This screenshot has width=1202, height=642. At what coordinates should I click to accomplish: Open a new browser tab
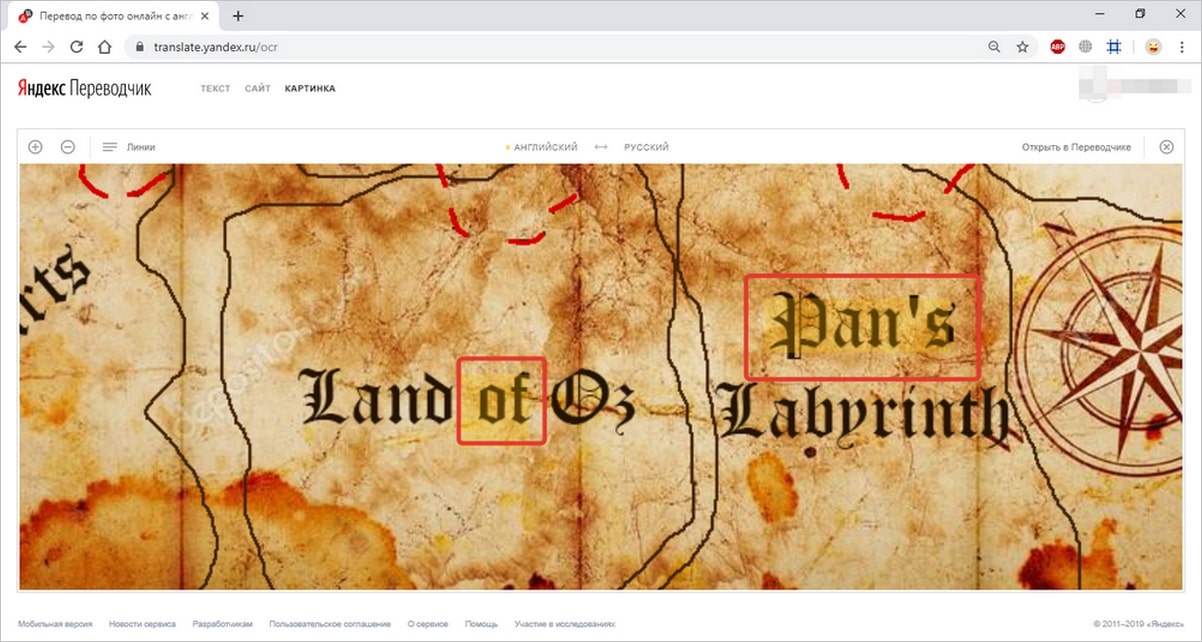pyautogui.click(x=238, y=16)
